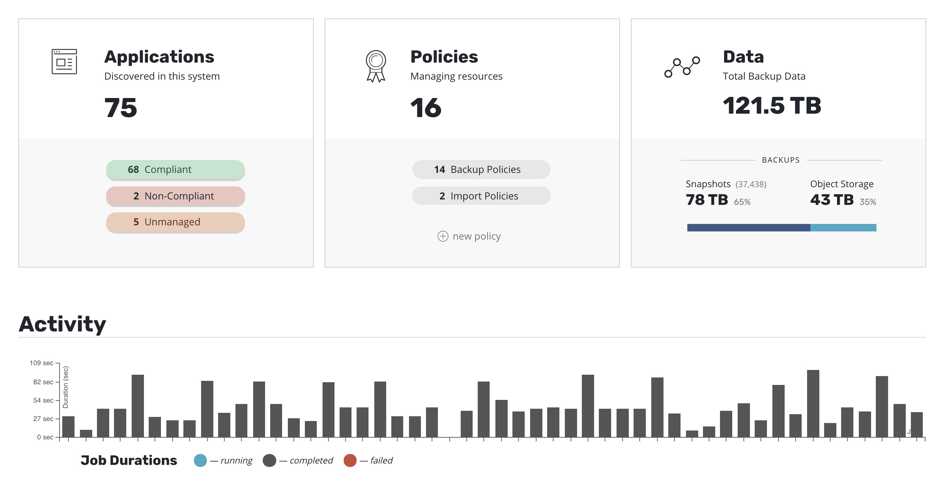This screenshot has width=950, height=486.
Task: Click the blue running legend dot
Action: tap(200, 461)
